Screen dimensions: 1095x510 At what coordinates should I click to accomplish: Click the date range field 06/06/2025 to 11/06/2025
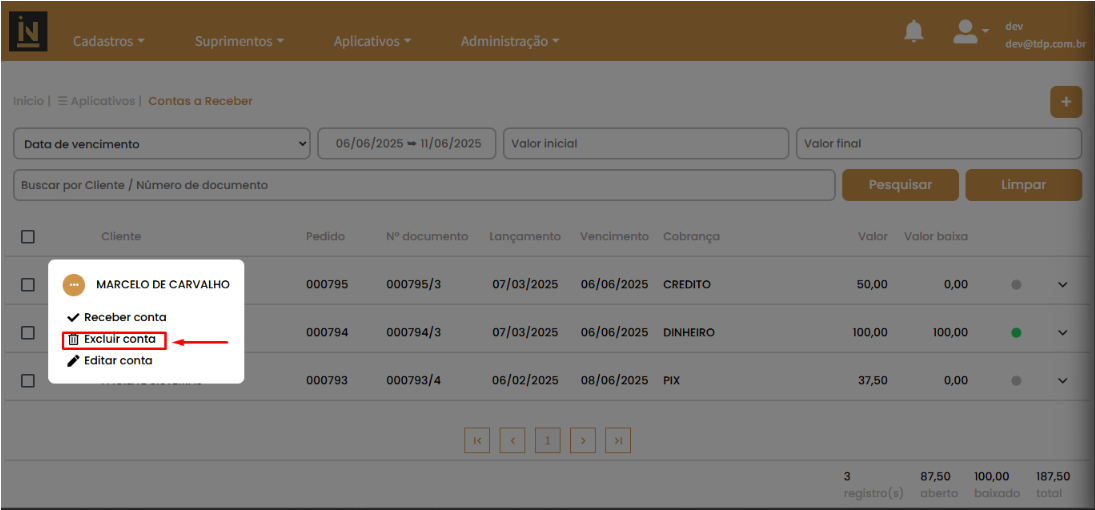click(x=407, y=144)
